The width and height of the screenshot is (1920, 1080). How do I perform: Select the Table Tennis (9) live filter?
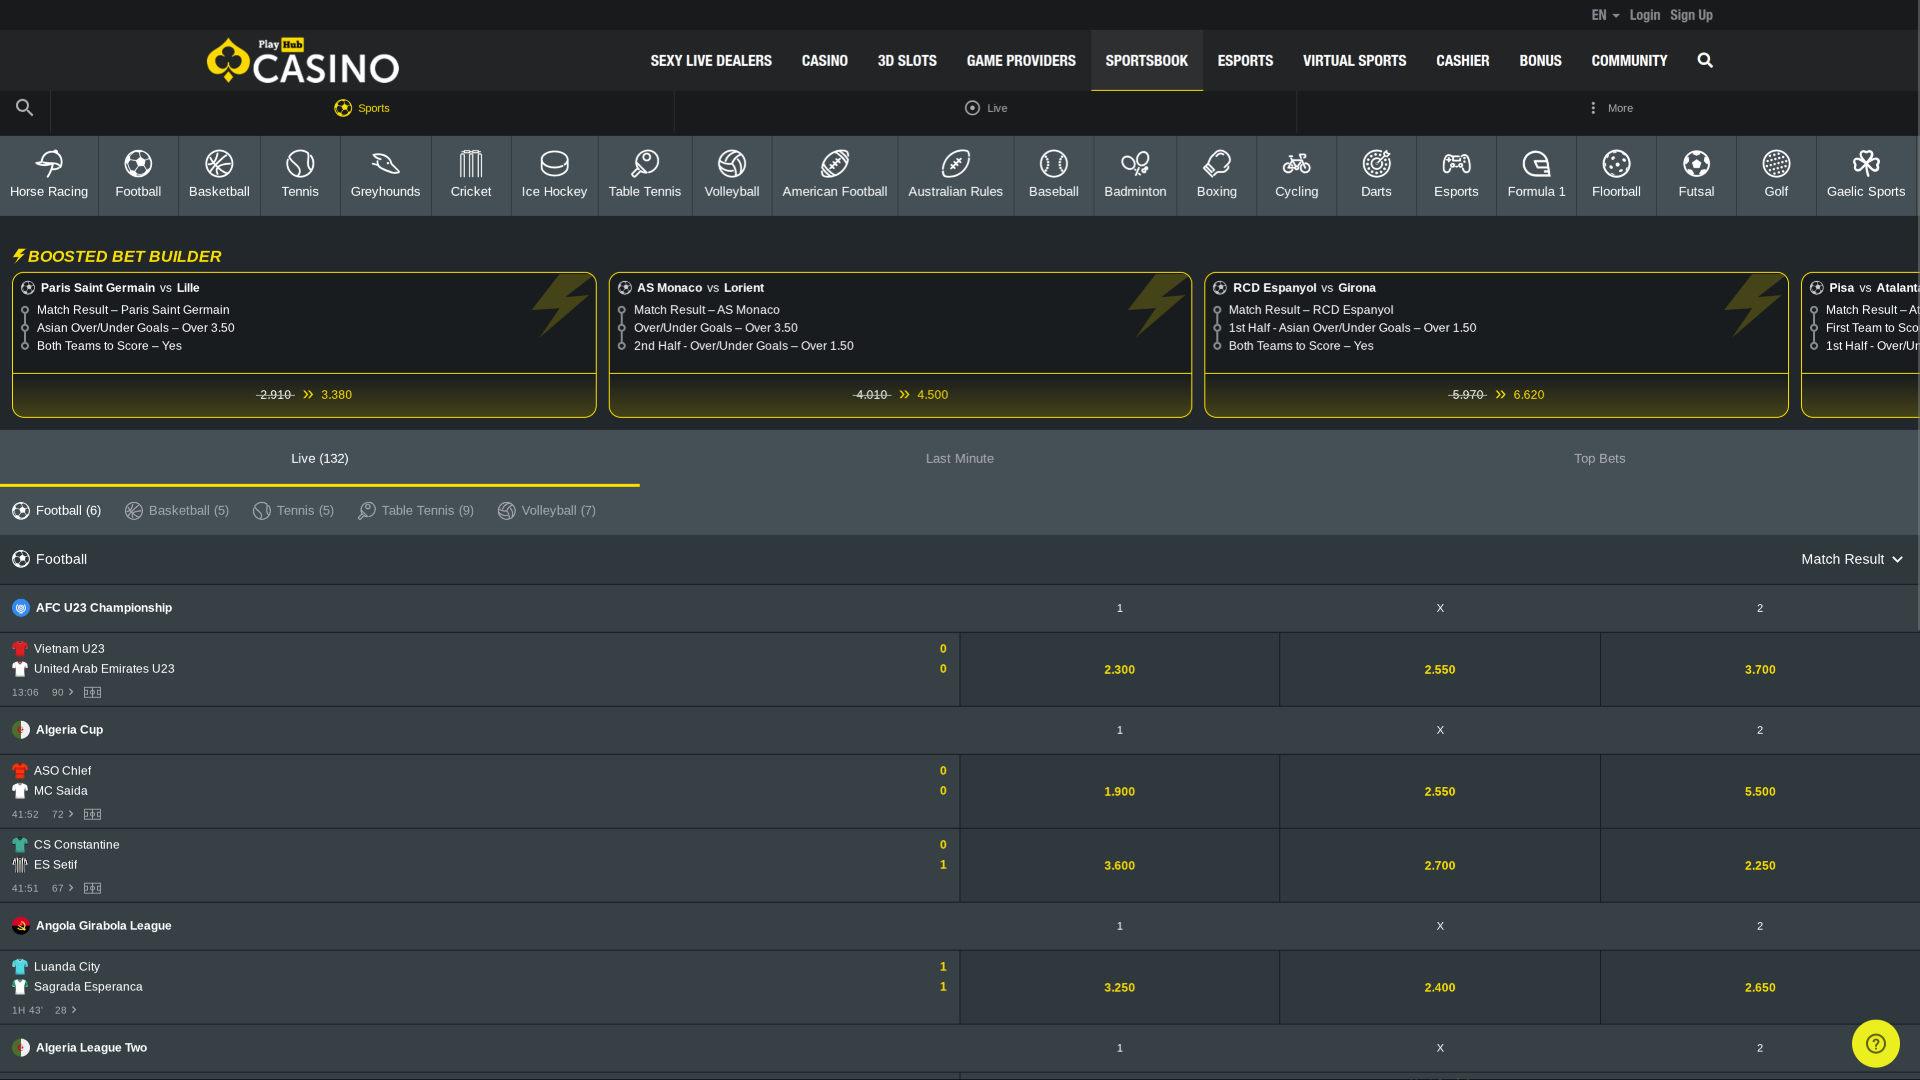click(x=415, y=510)
